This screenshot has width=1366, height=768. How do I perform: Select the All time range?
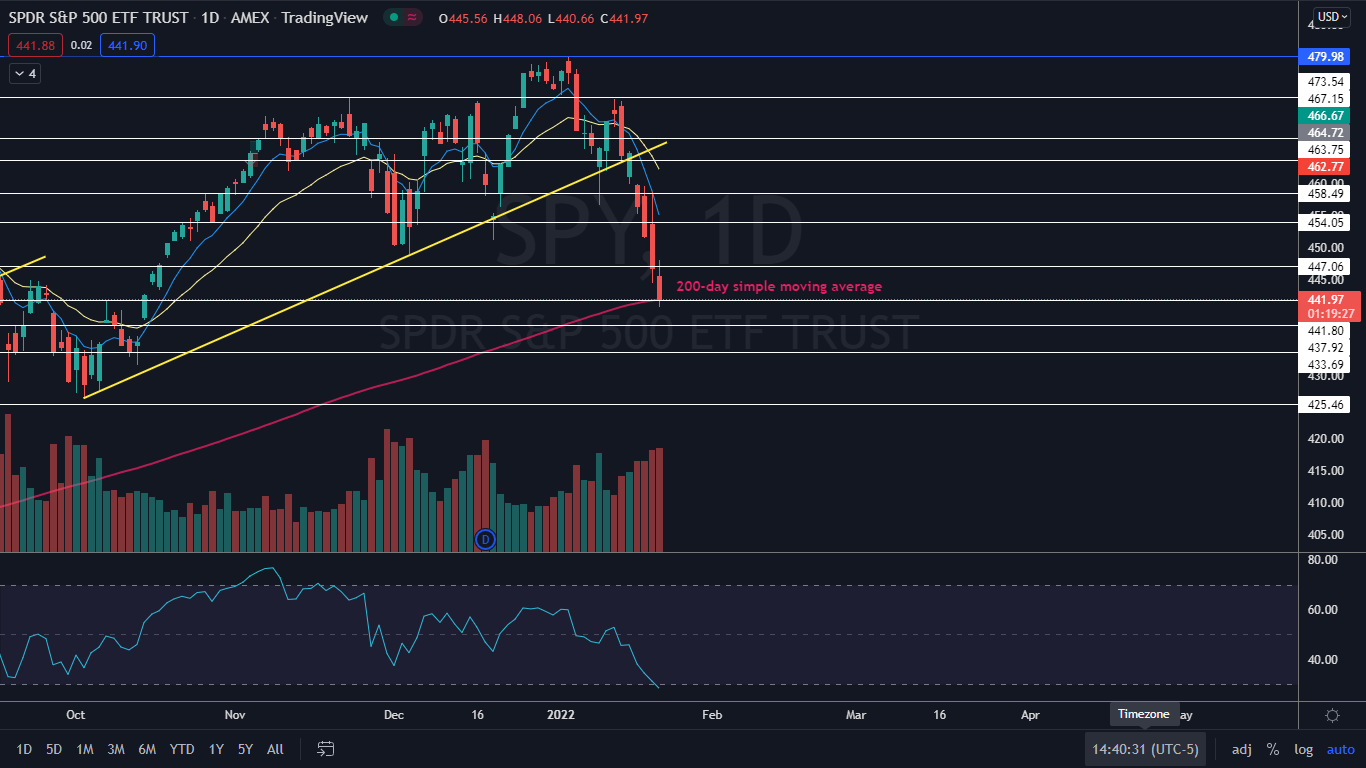(275, 749)
